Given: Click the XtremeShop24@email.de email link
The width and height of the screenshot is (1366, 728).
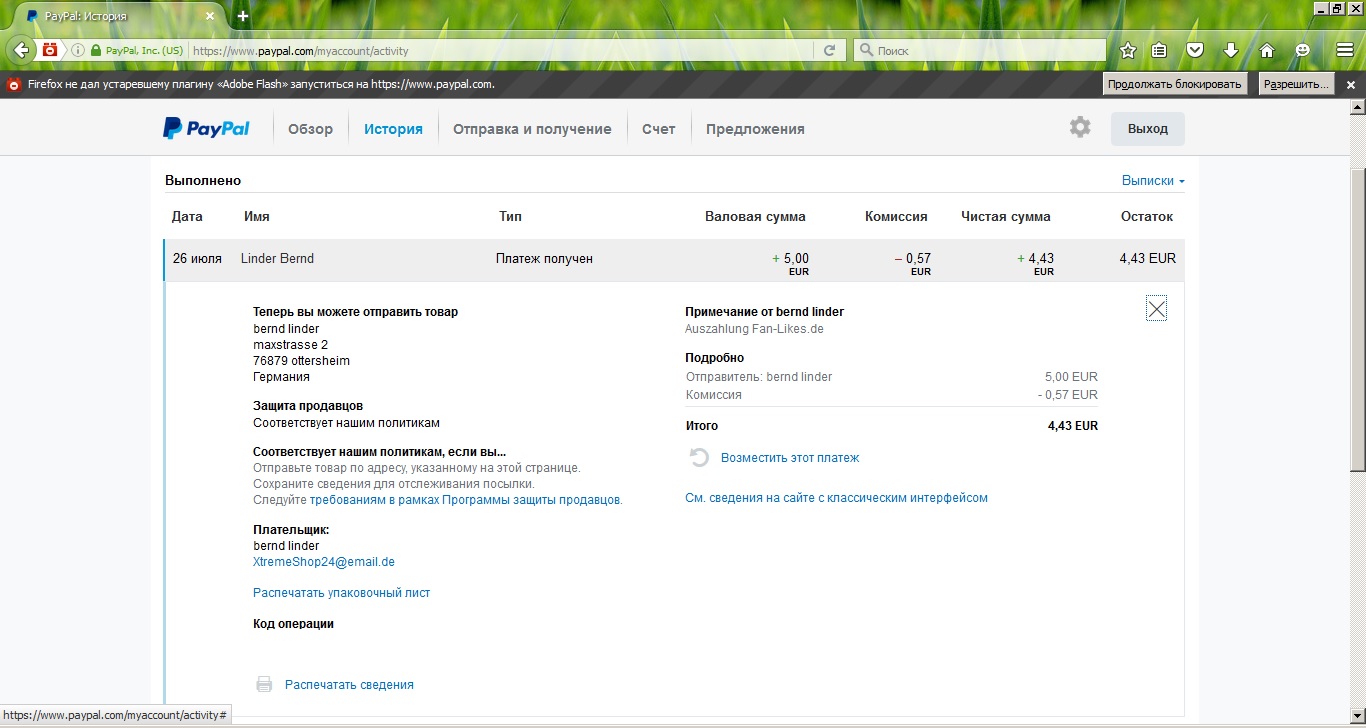Looking at the screenshot, I should tap(324, 562).
